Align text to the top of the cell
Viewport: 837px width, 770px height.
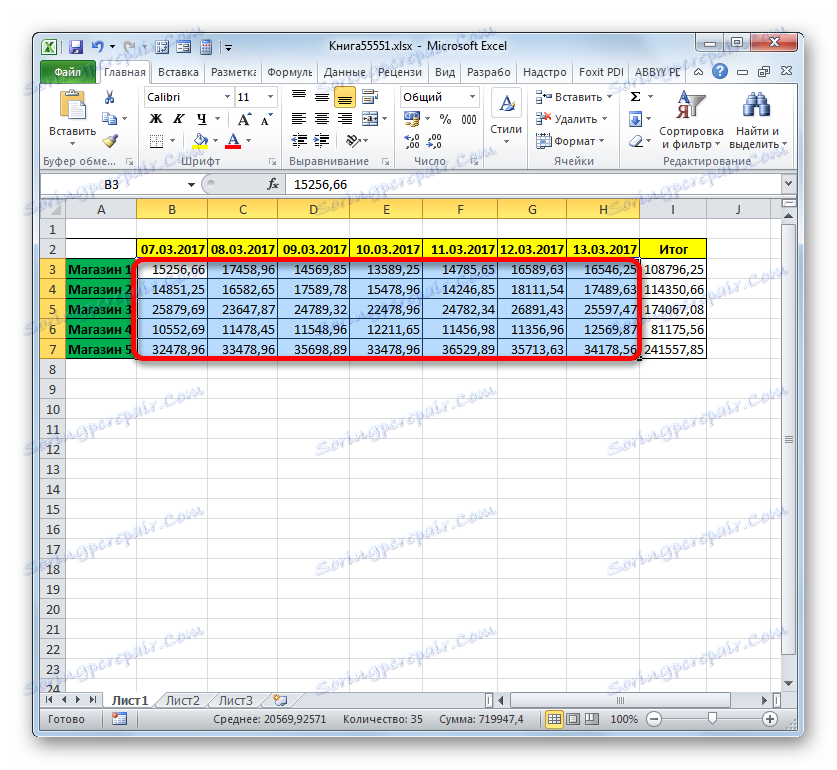pyautogui.click(x=299, y=97)
